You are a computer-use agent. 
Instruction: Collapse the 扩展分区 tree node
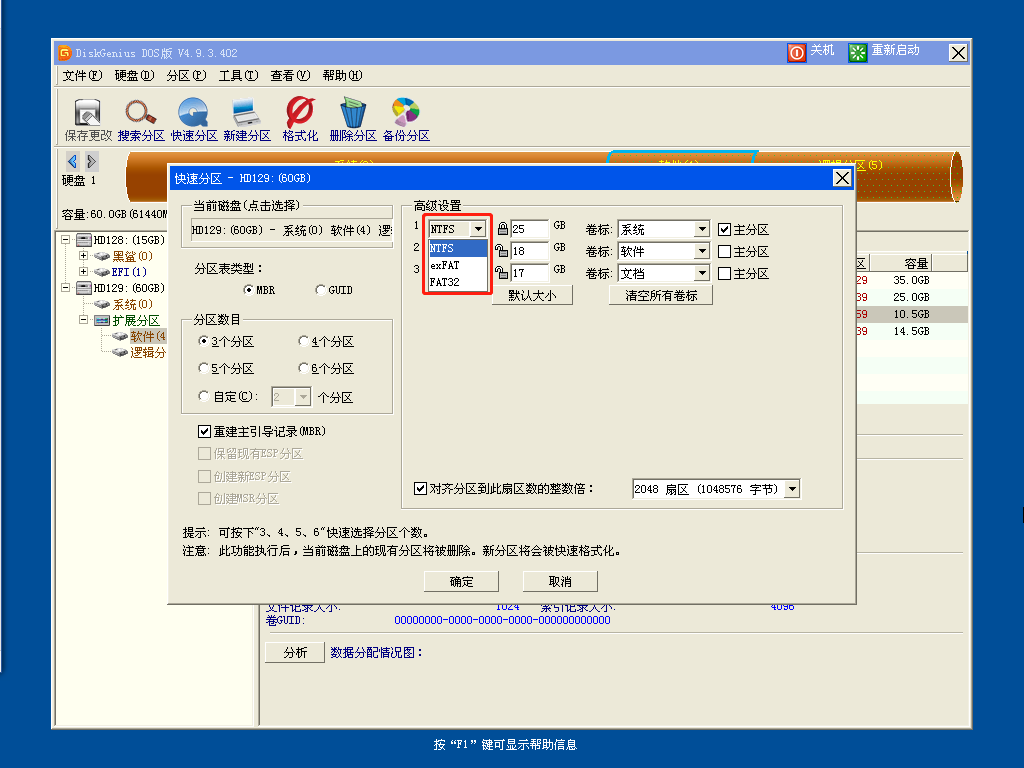coord(83,319)
